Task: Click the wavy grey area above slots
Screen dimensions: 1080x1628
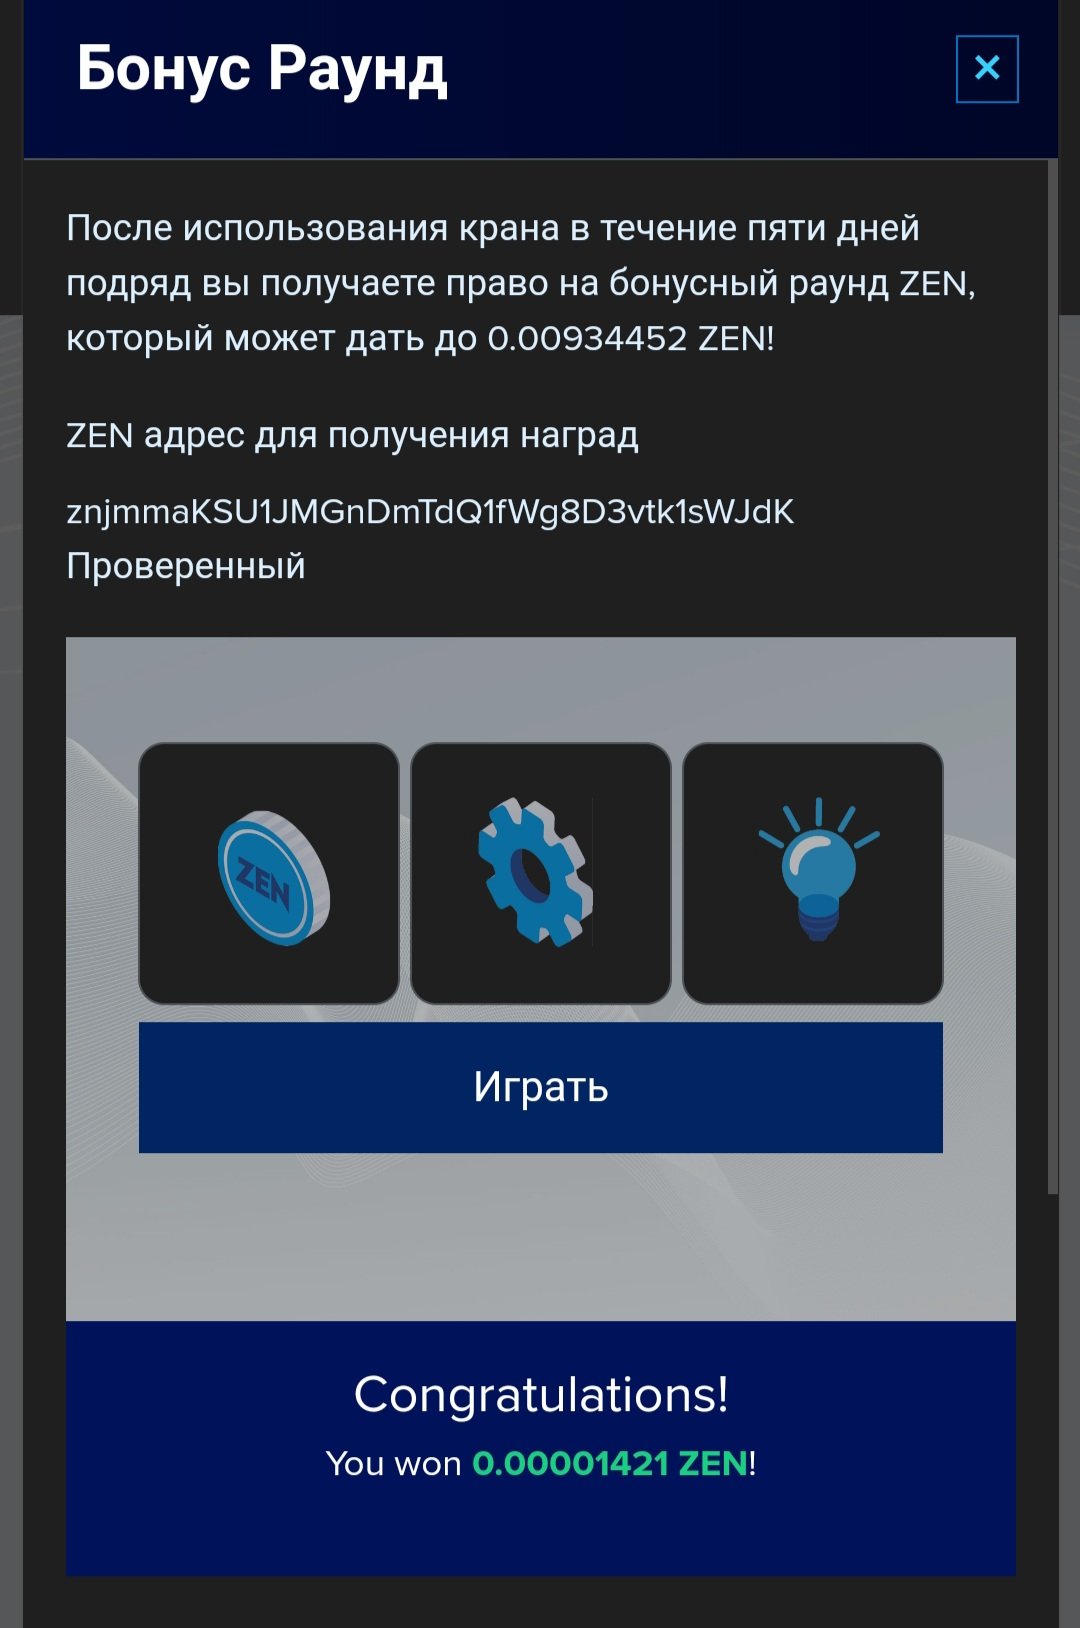Action: pos(541,689)
